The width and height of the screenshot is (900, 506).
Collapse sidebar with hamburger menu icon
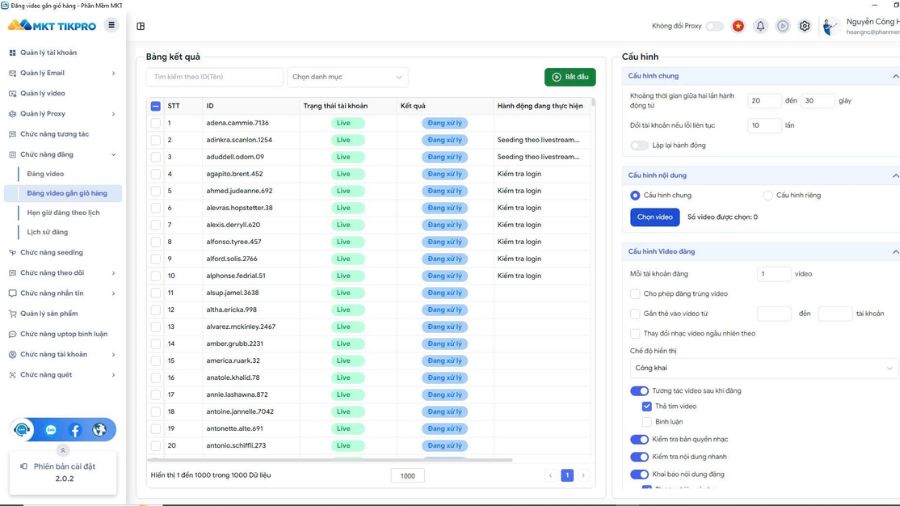tap(111, 25)
